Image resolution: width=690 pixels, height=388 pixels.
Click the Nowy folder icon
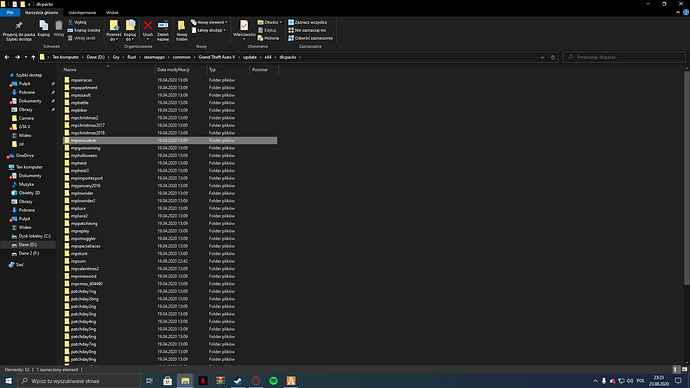point(181,26)
